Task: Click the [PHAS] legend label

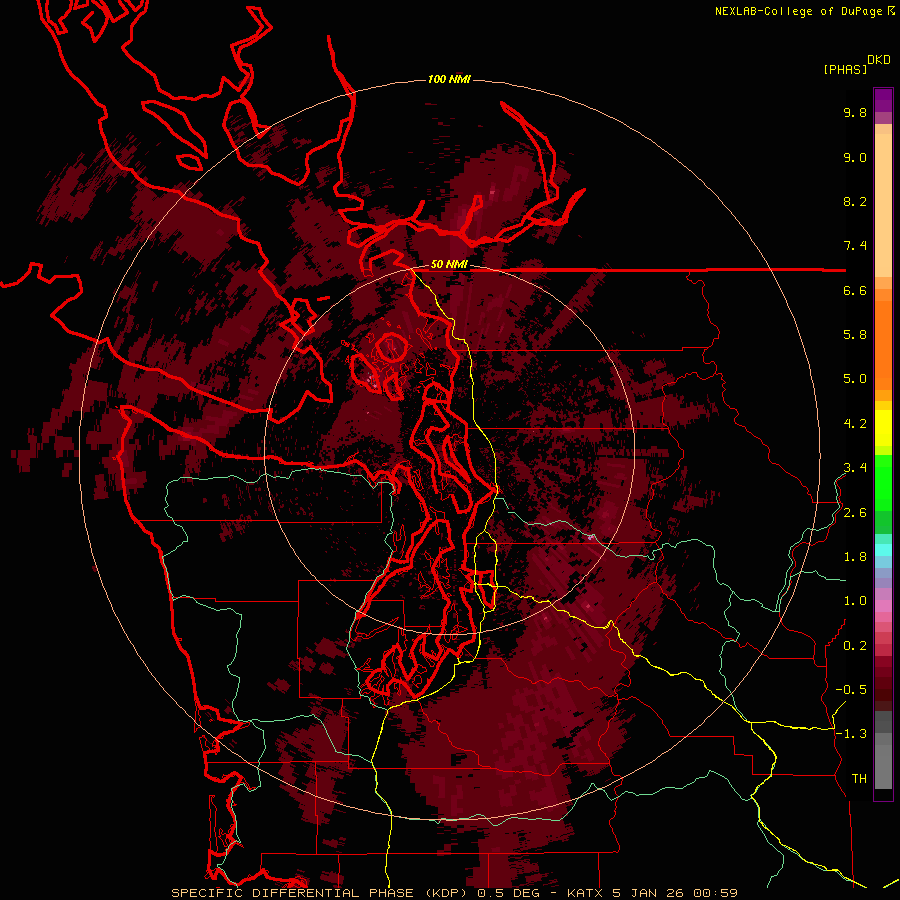Action: [845, 69]
